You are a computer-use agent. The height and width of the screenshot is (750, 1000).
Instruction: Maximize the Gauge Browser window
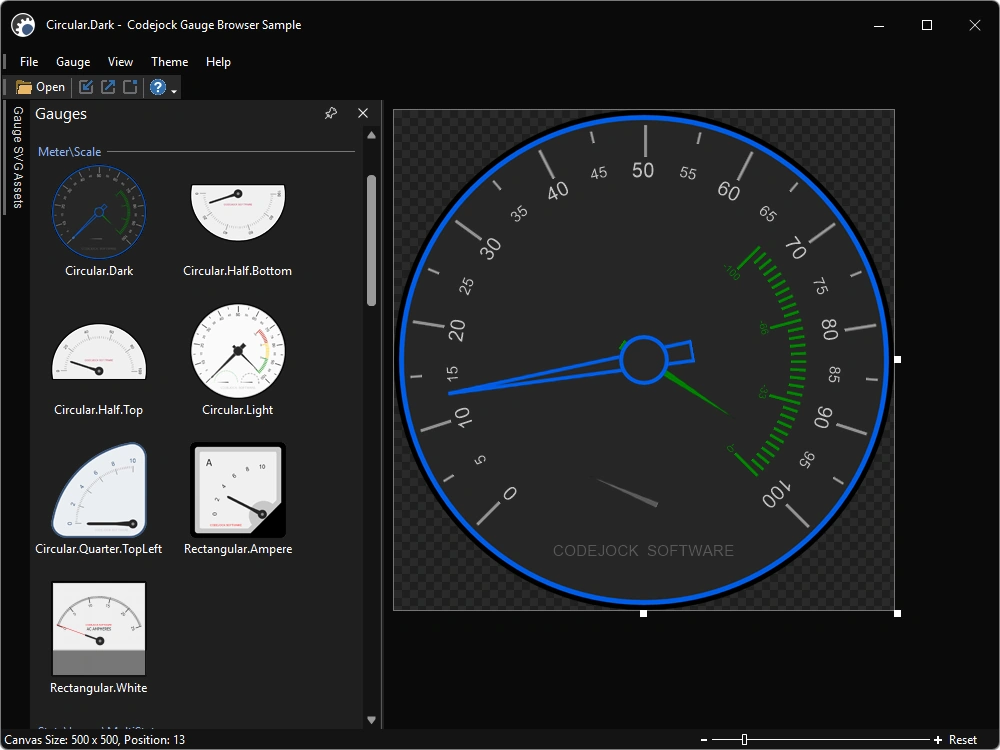tap(927, 26)
